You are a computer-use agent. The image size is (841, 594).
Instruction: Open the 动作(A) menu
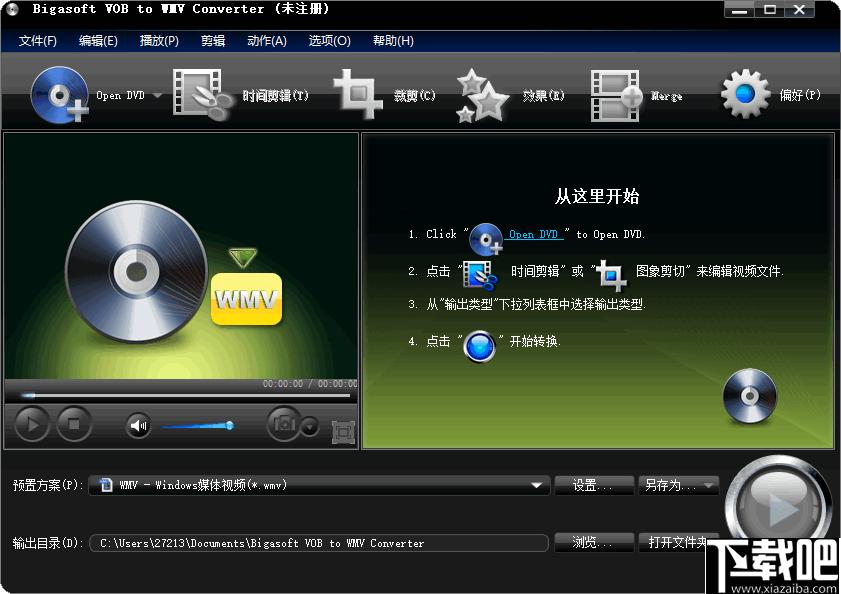click(x=267, y=41)
